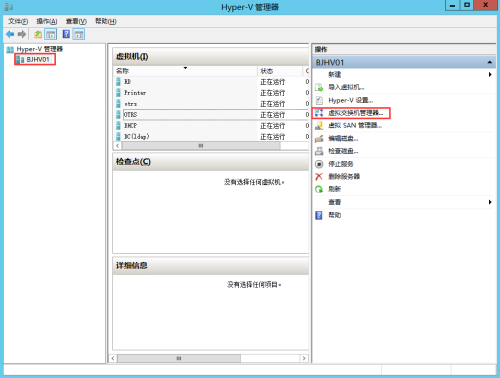Open 虚拟 SAN 管理器 icon
Screen dimensions: 500x378
click(x=319, y=126)
